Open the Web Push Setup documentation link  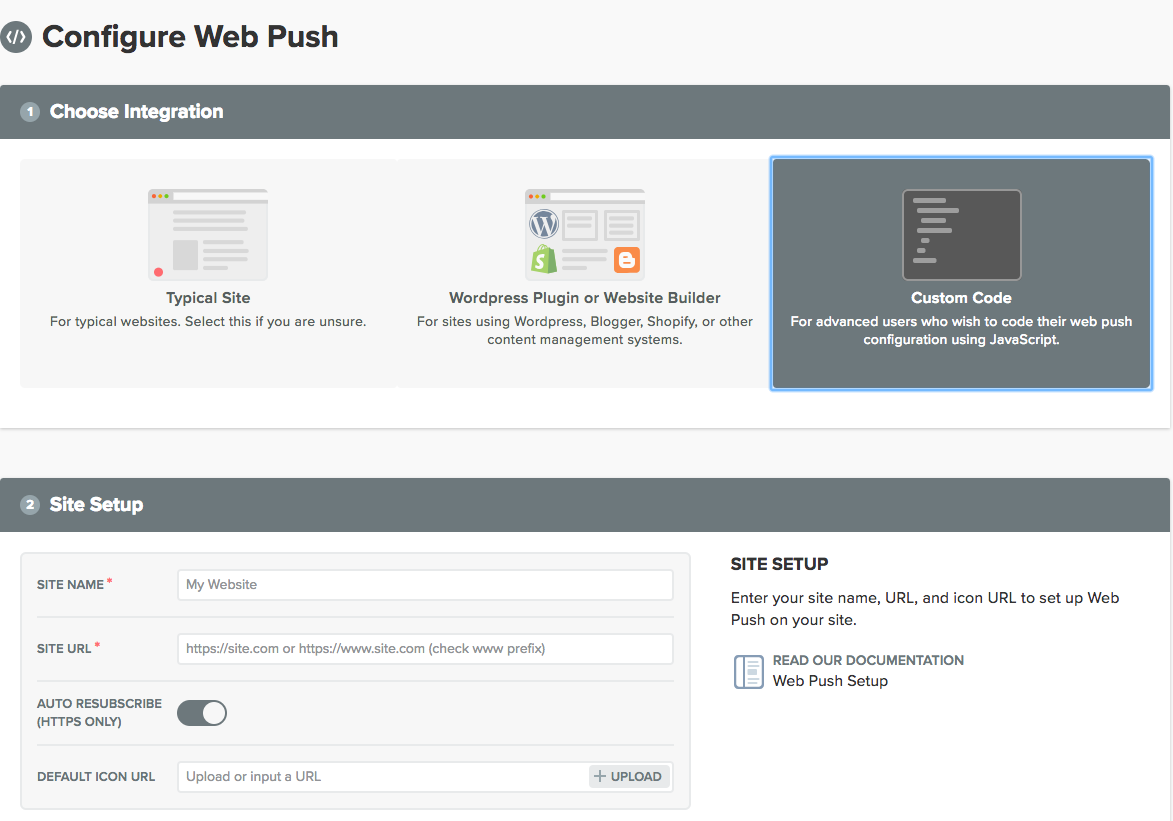pos(830,681)
